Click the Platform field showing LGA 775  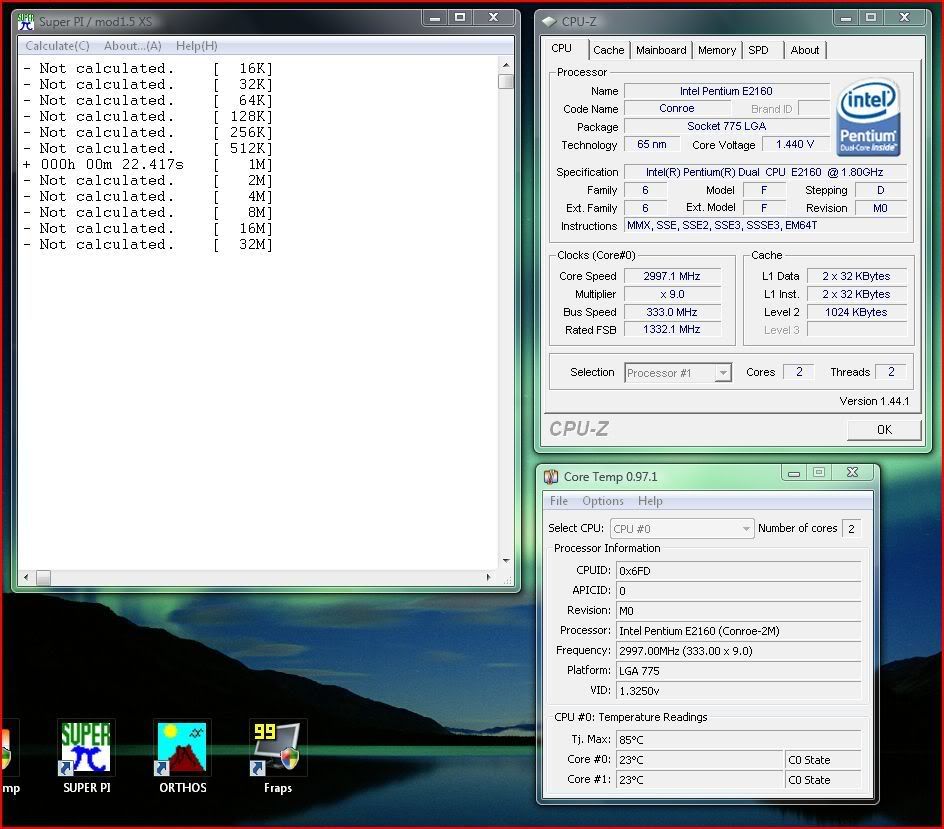738,671
